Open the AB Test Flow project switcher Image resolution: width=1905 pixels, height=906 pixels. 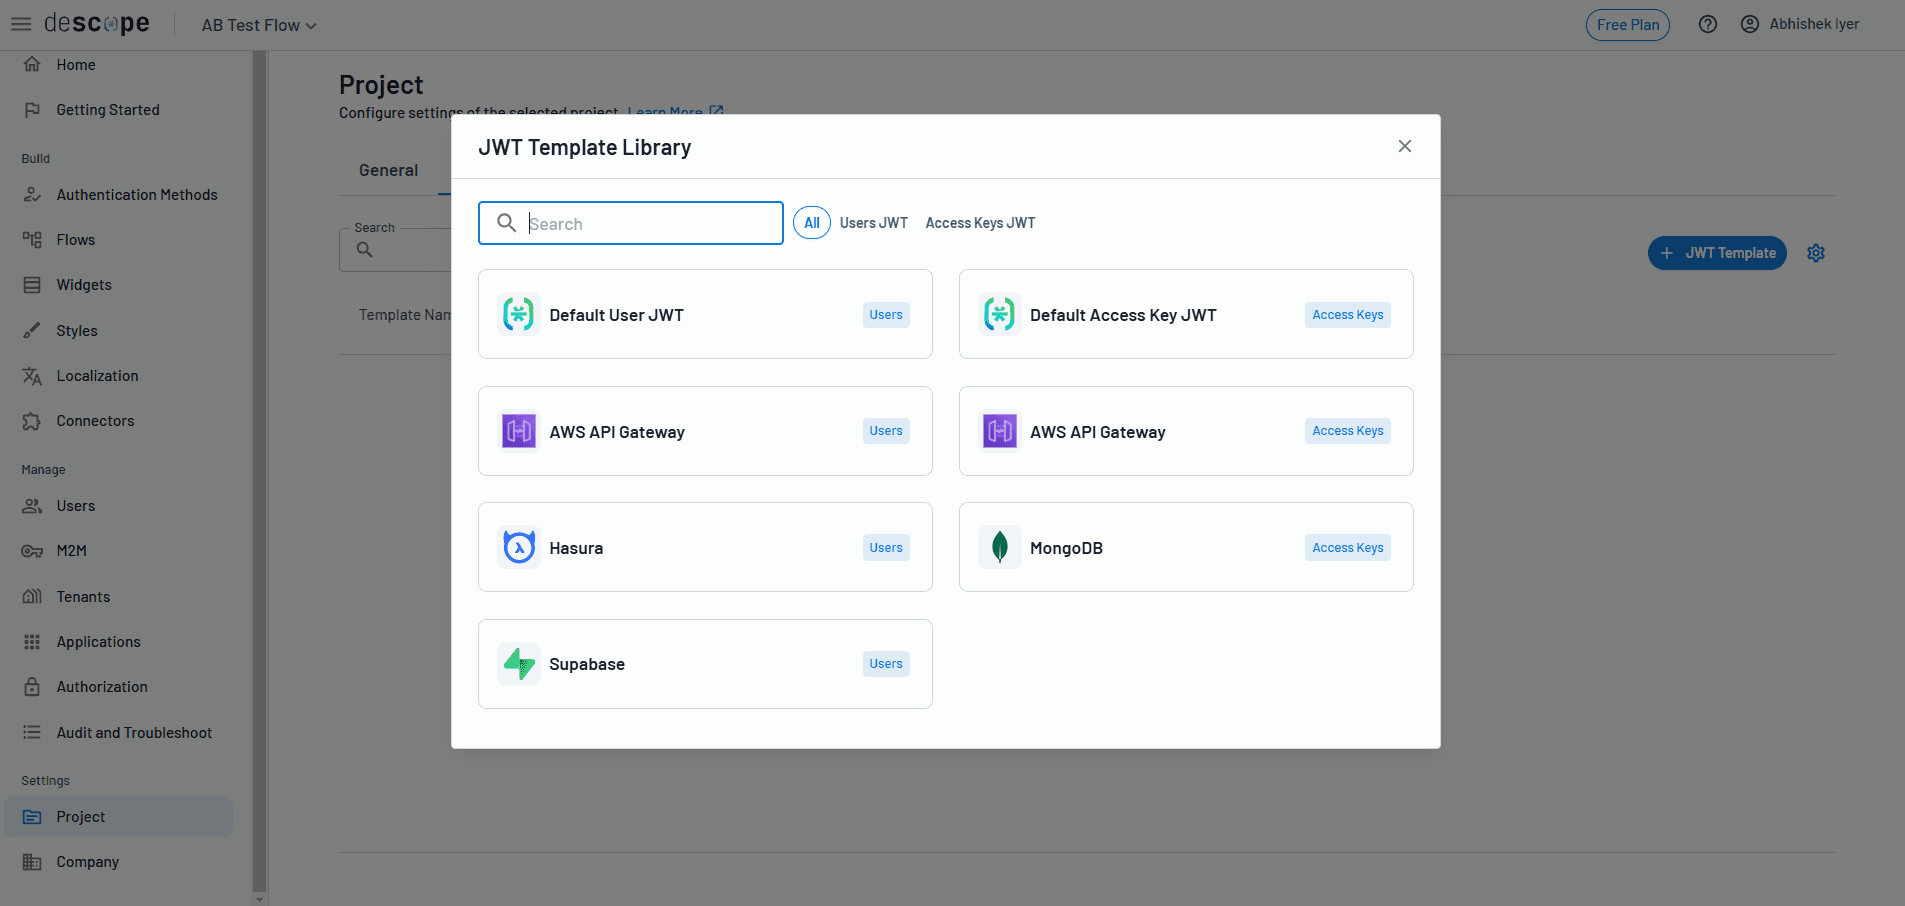tap(257, 24)
